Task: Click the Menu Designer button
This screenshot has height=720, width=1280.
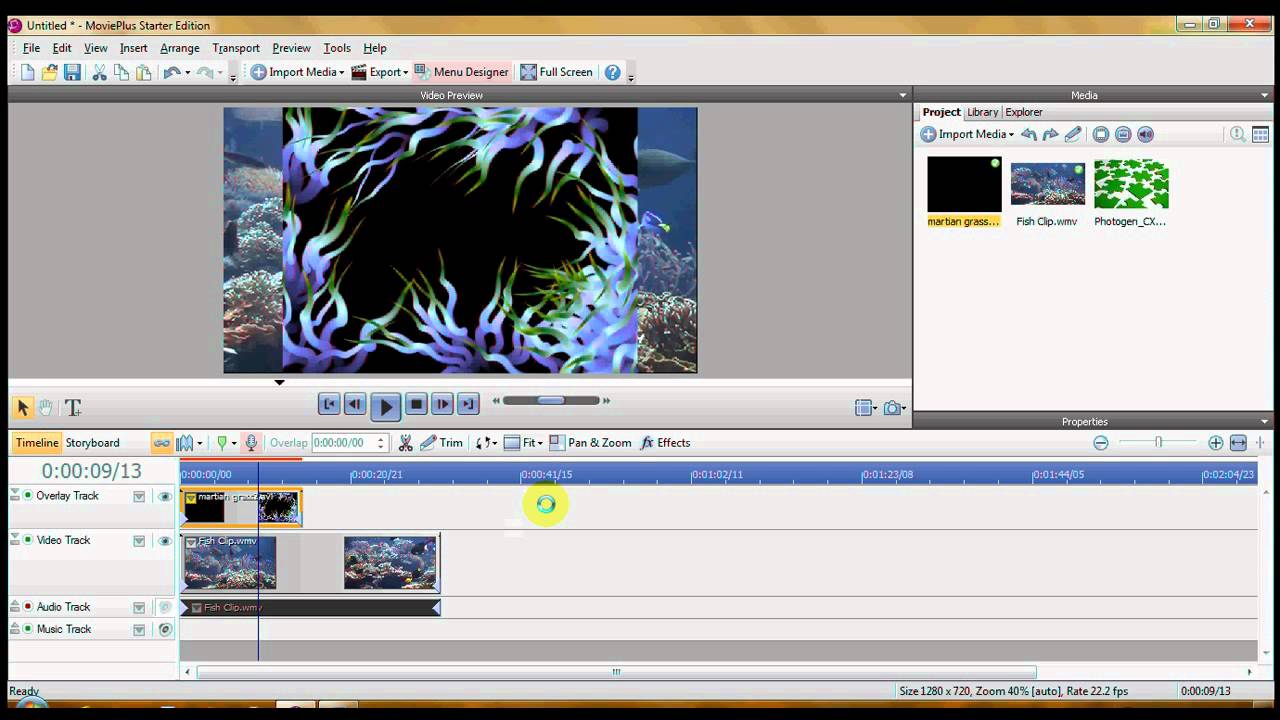Action: click(462, 72)
